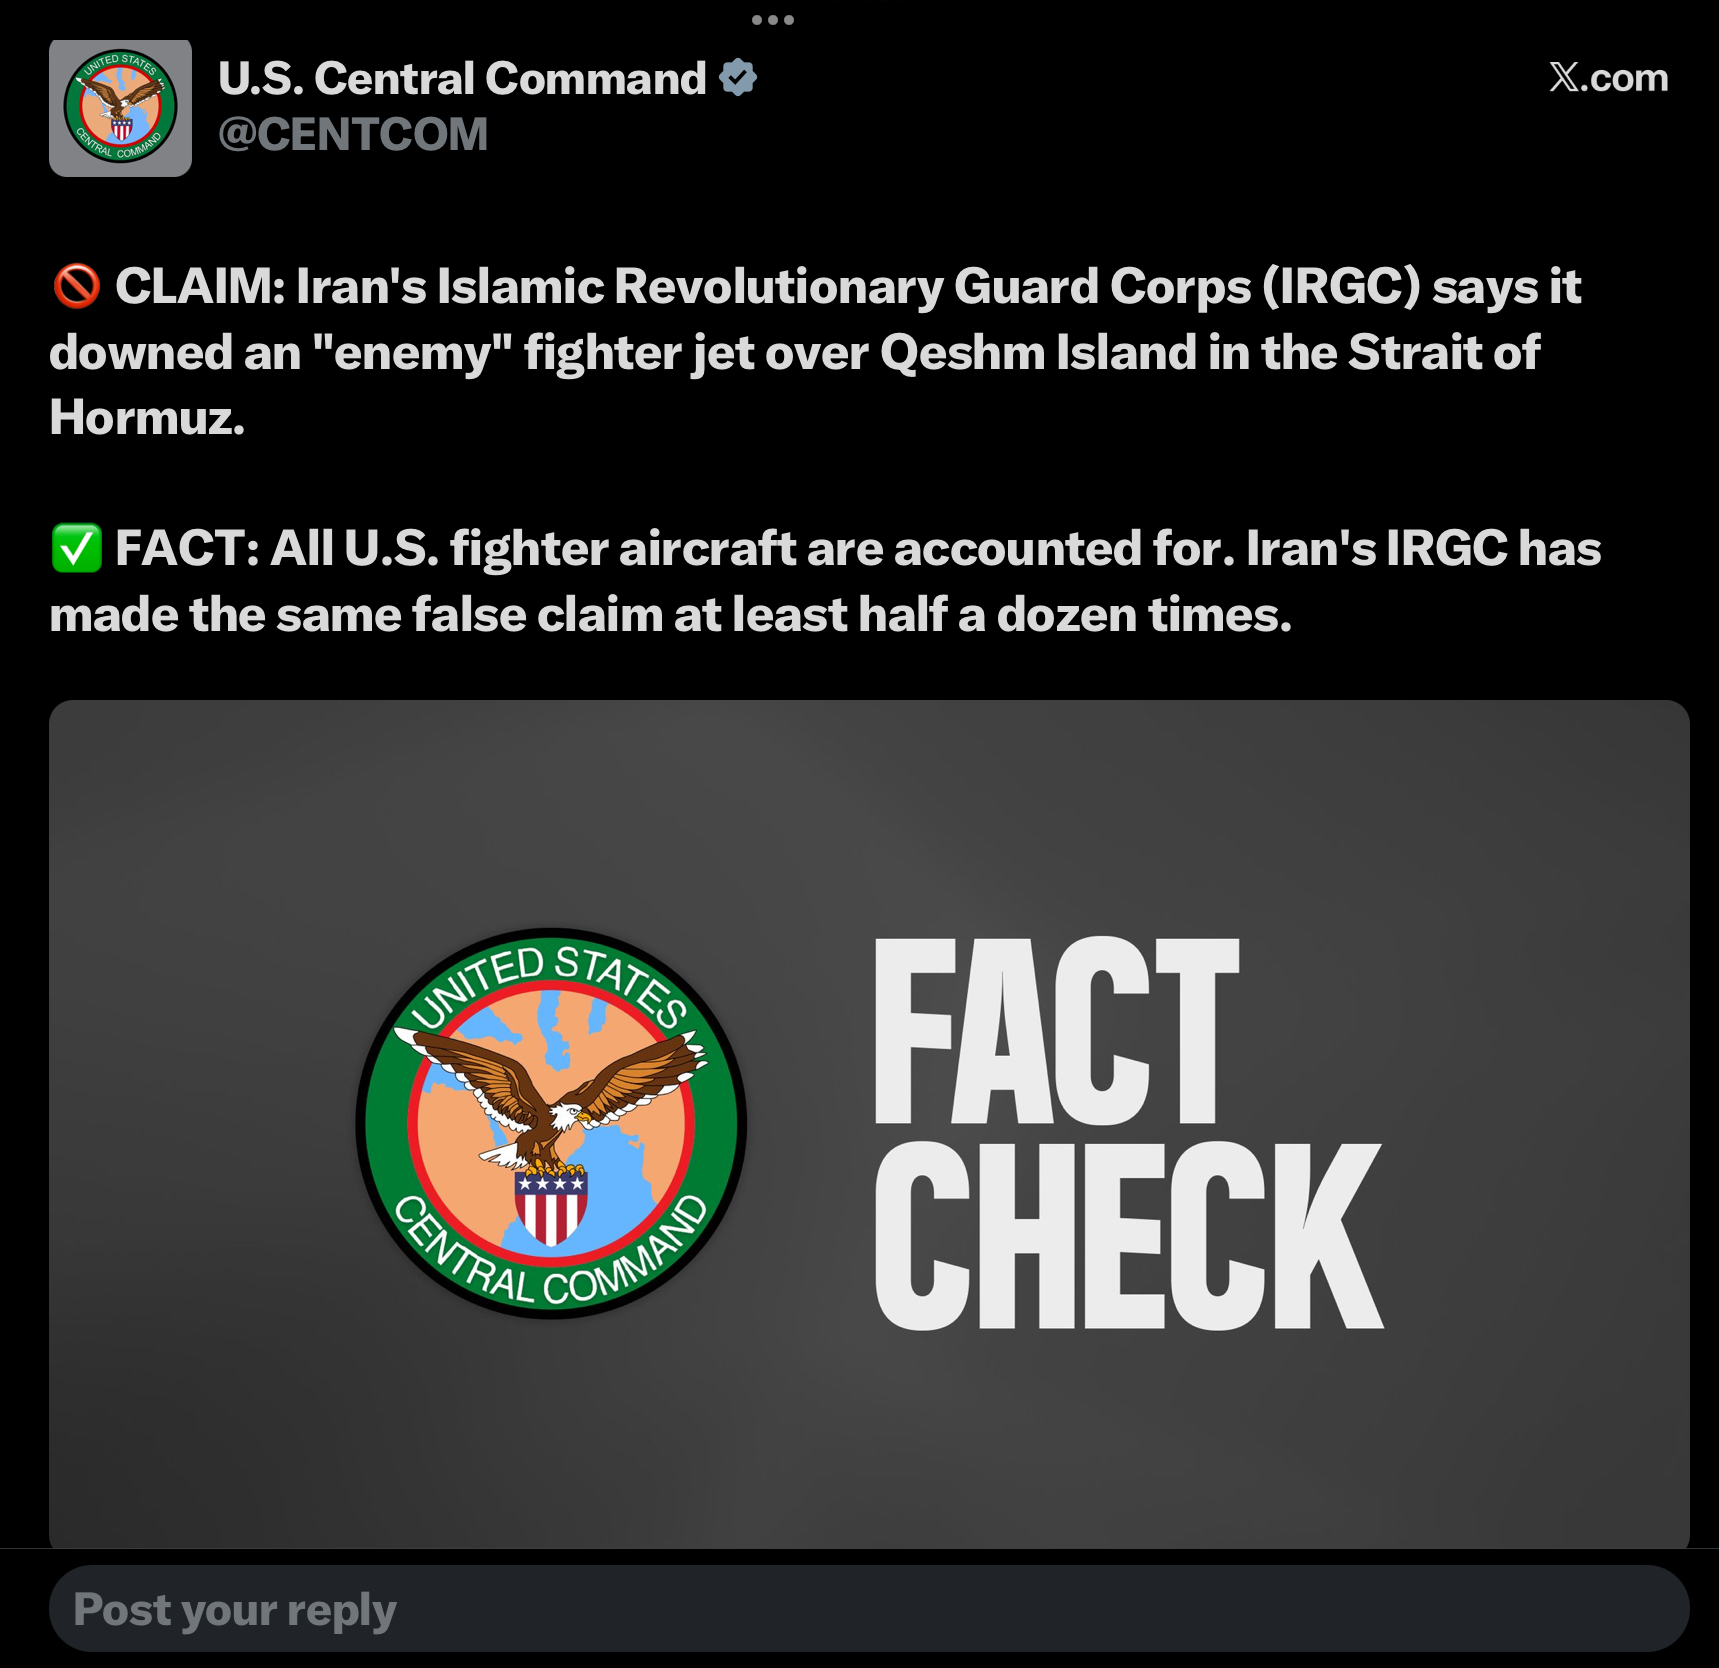This screenshot has height=1668, width=1719.
Task: Click the Post your reply field
Action: coord(868,1609)
